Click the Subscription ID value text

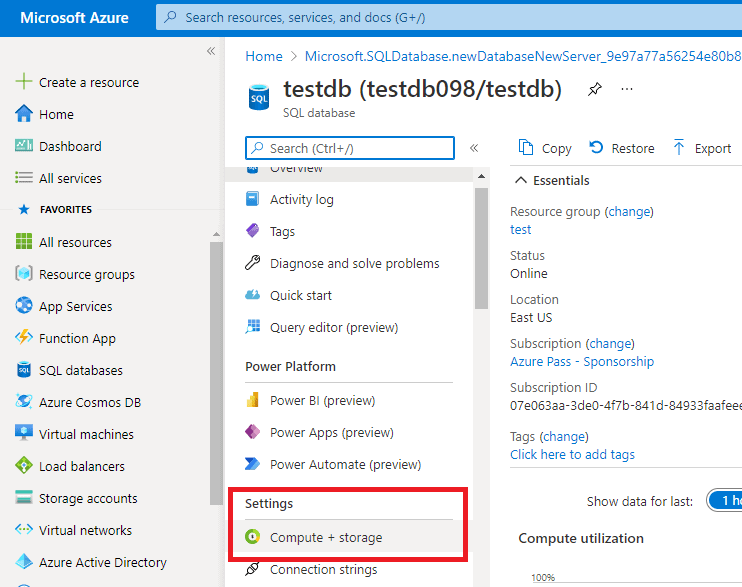point(626,406)
